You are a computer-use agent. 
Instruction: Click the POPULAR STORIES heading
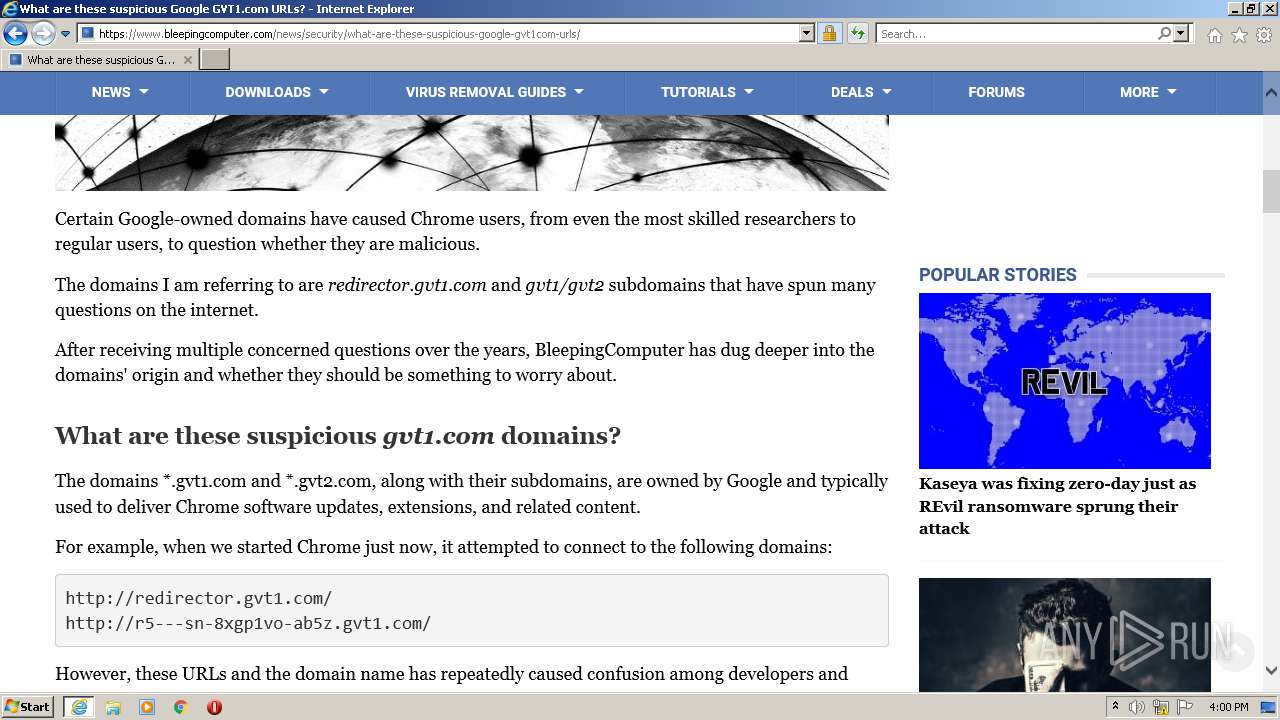click(x=998, y=275)
